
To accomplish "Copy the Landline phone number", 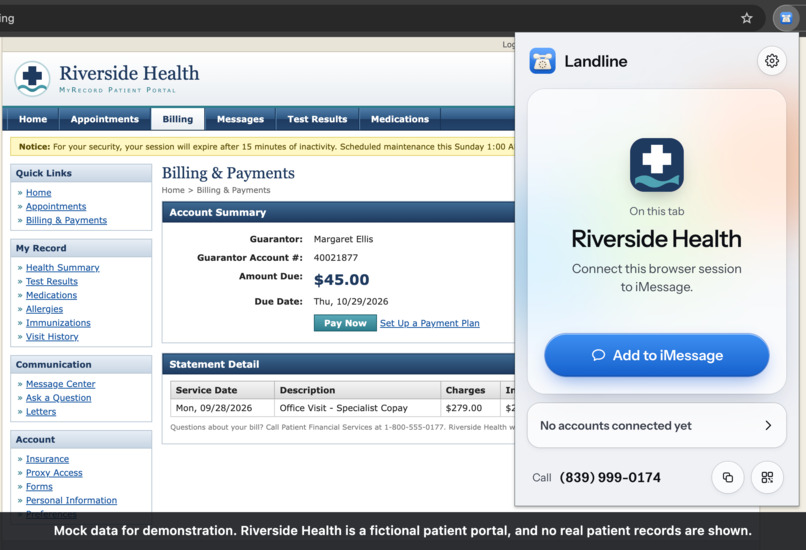I will point(727,478).
